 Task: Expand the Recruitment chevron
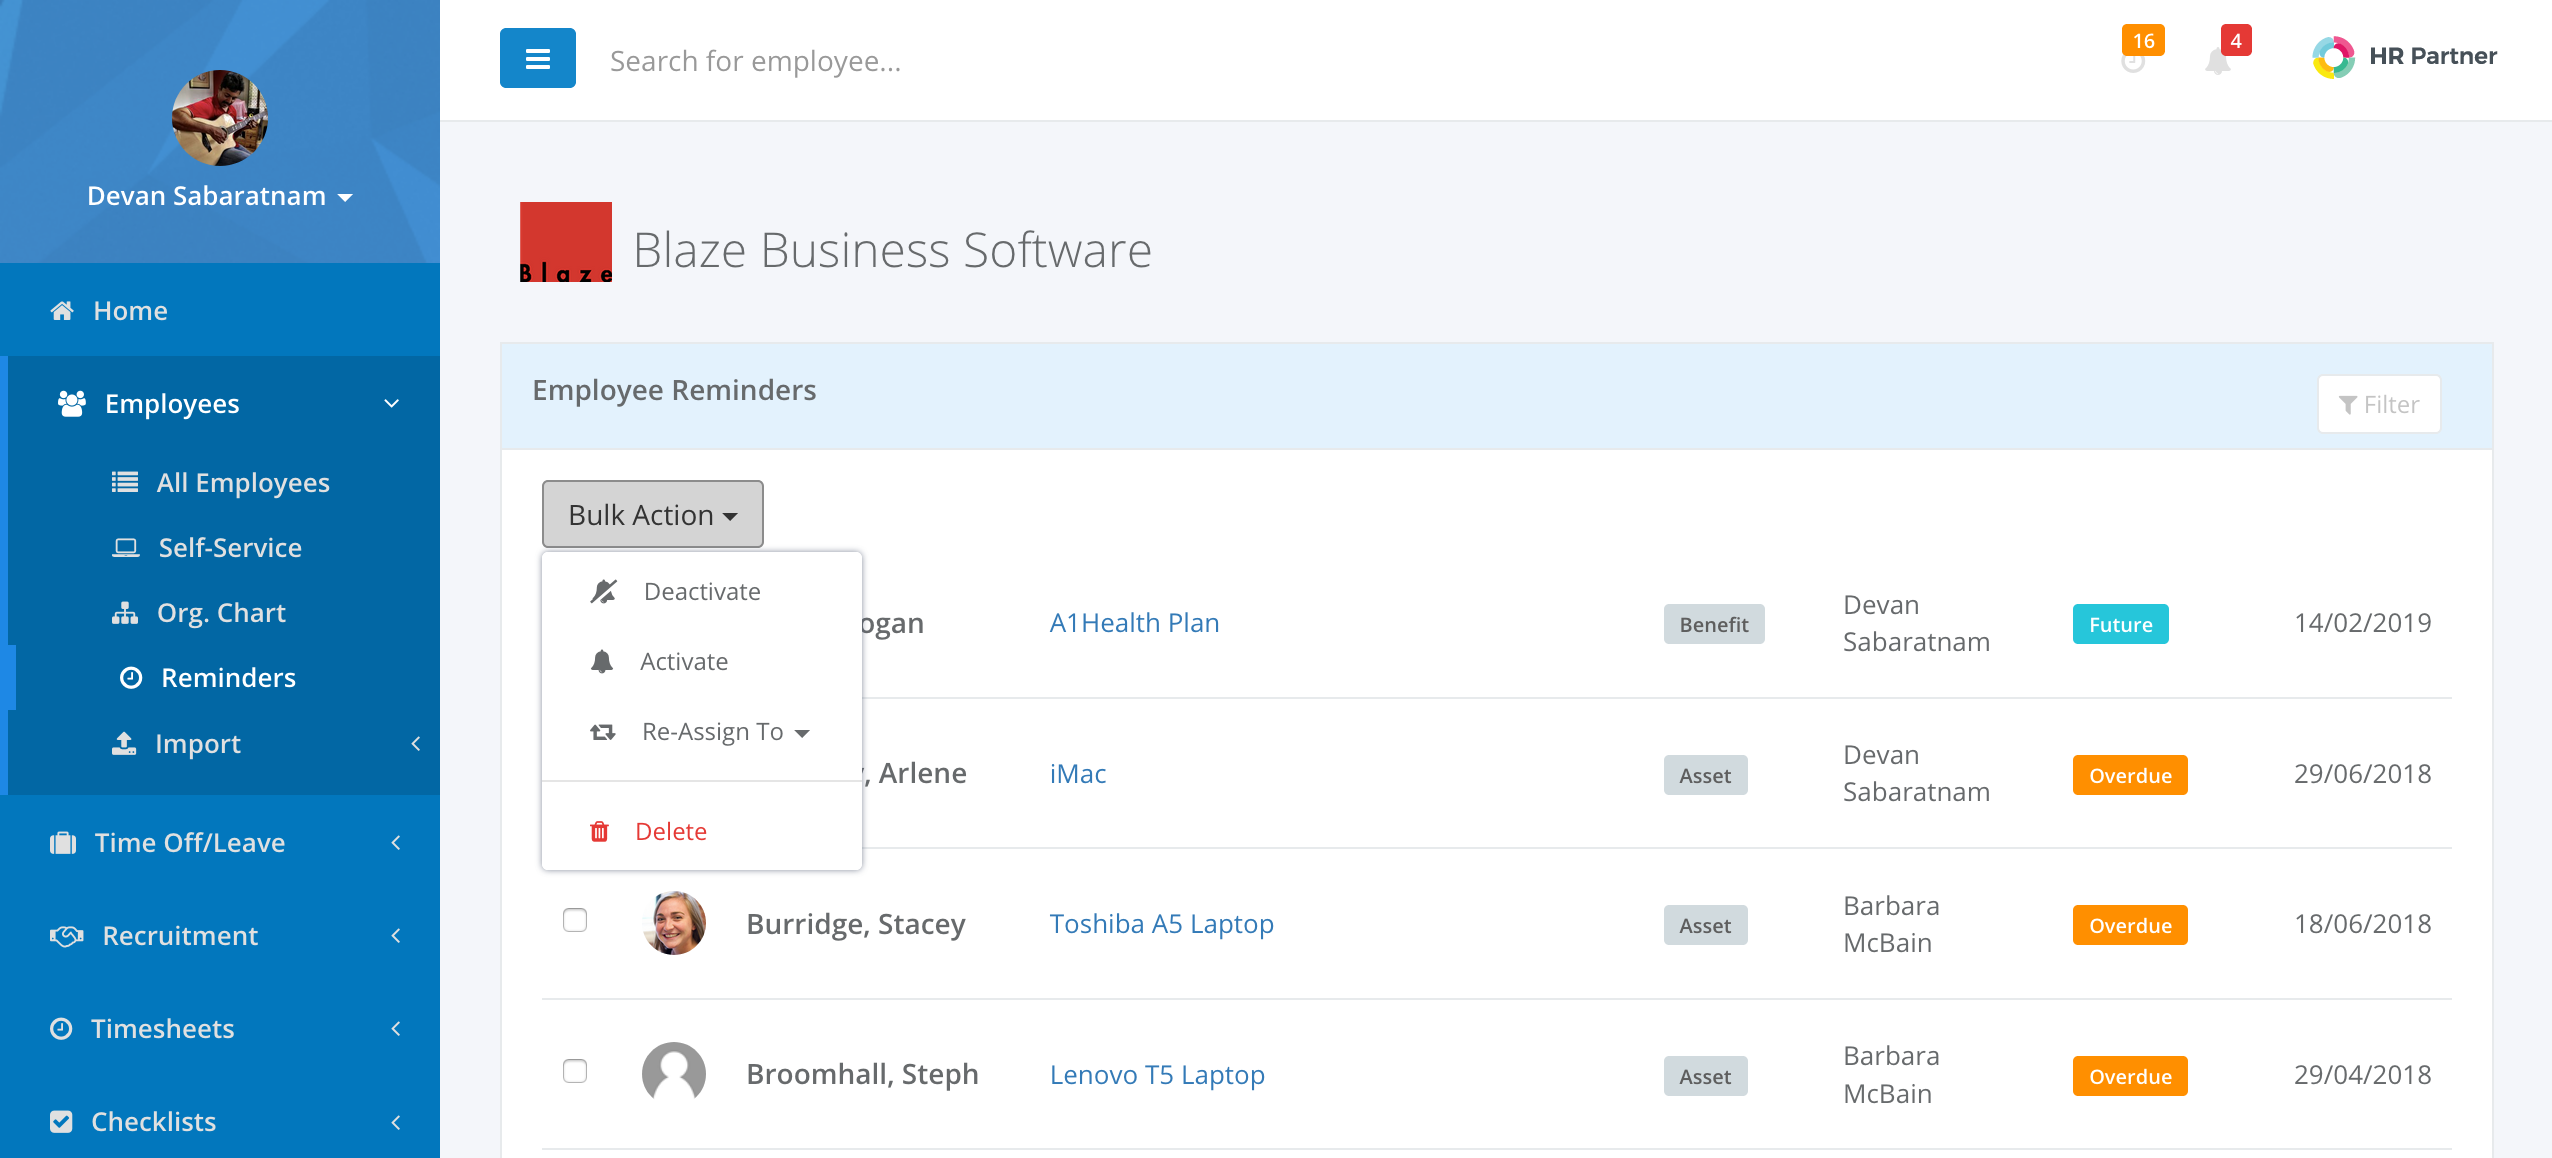(x=396, y=936)
